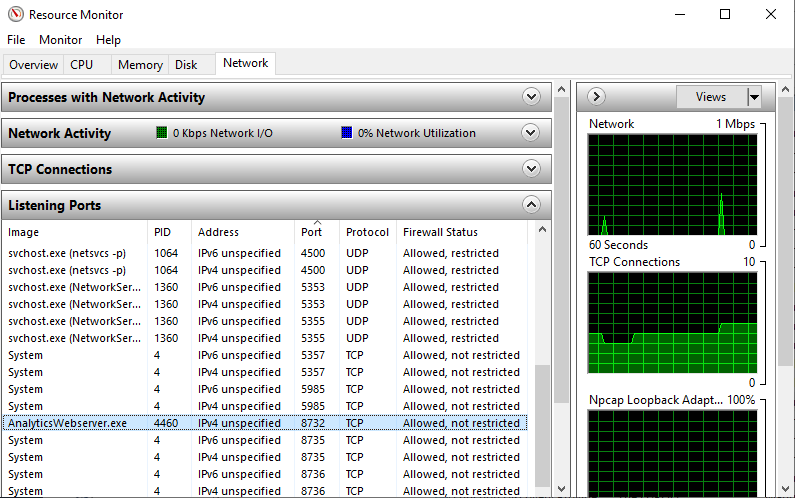Sort by Firewall Status column header
The image size is (795, 498).
(462, 232)
